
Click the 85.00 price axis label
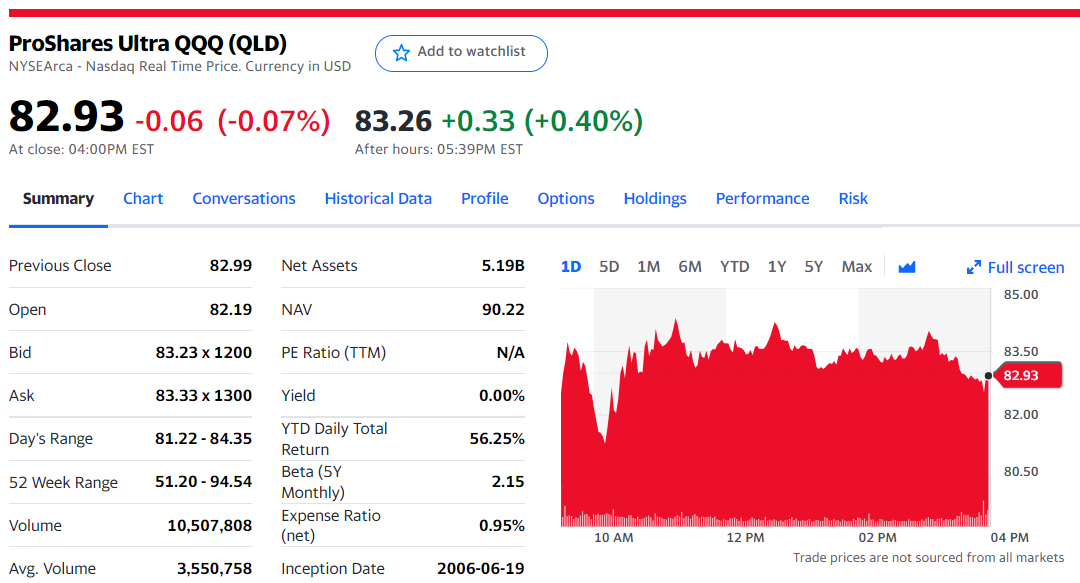click(1021, 294)
